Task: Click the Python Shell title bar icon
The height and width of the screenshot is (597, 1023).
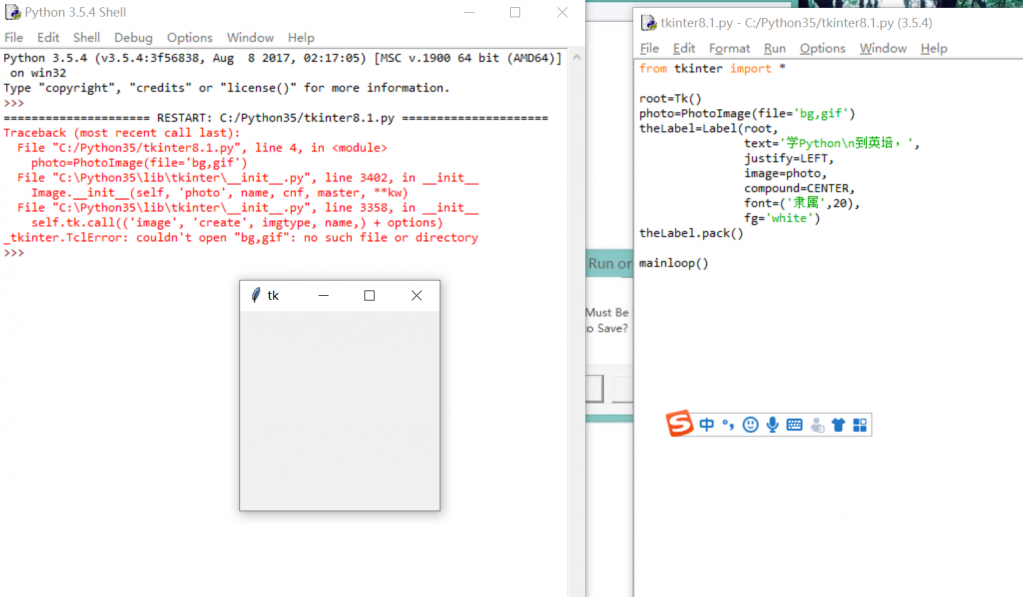Action: 12,12
